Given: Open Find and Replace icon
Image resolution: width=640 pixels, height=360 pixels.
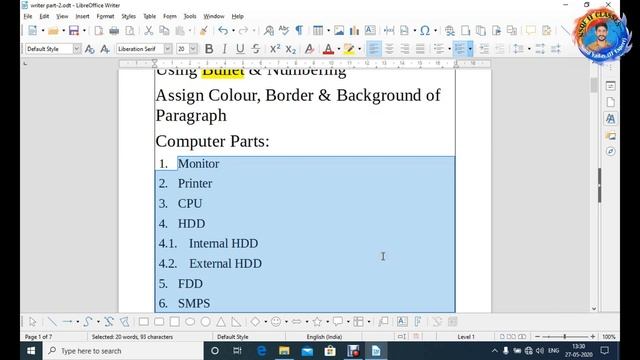Looking at the screenshot, I should (x=269, y=31).
